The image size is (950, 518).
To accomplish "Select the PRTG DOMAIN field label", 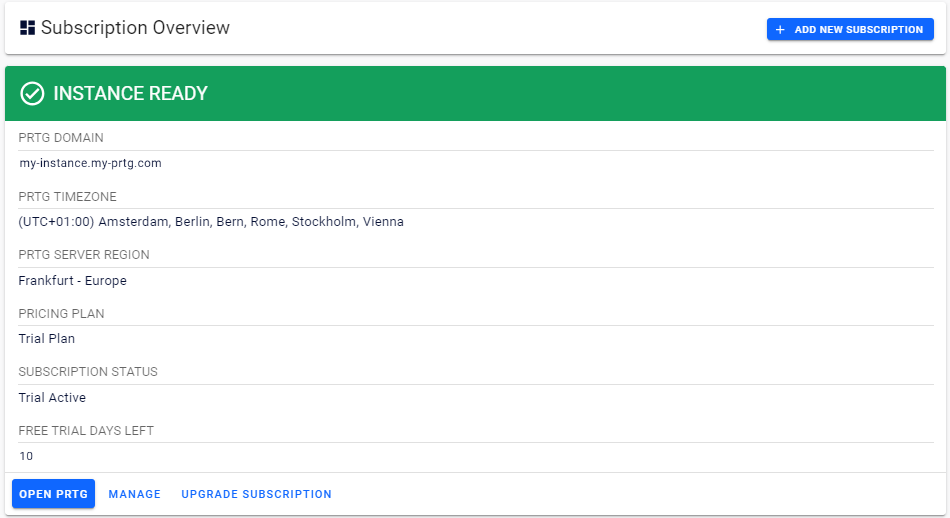I will 61,138.
